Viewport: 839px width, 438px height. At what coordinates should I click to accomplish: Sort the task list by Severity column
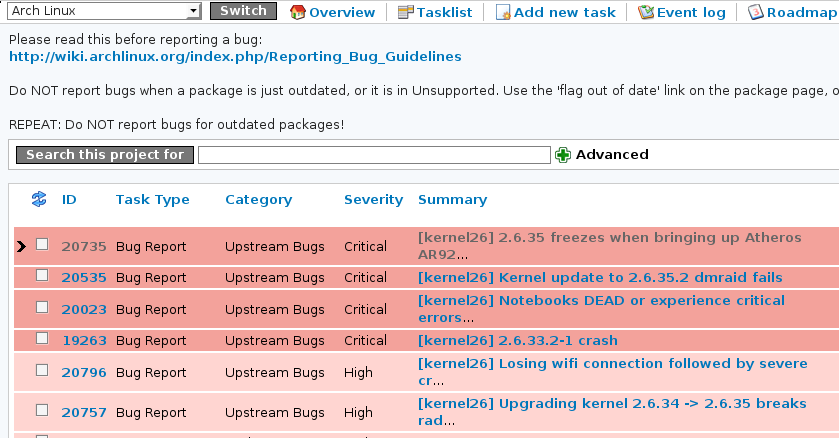373,200
